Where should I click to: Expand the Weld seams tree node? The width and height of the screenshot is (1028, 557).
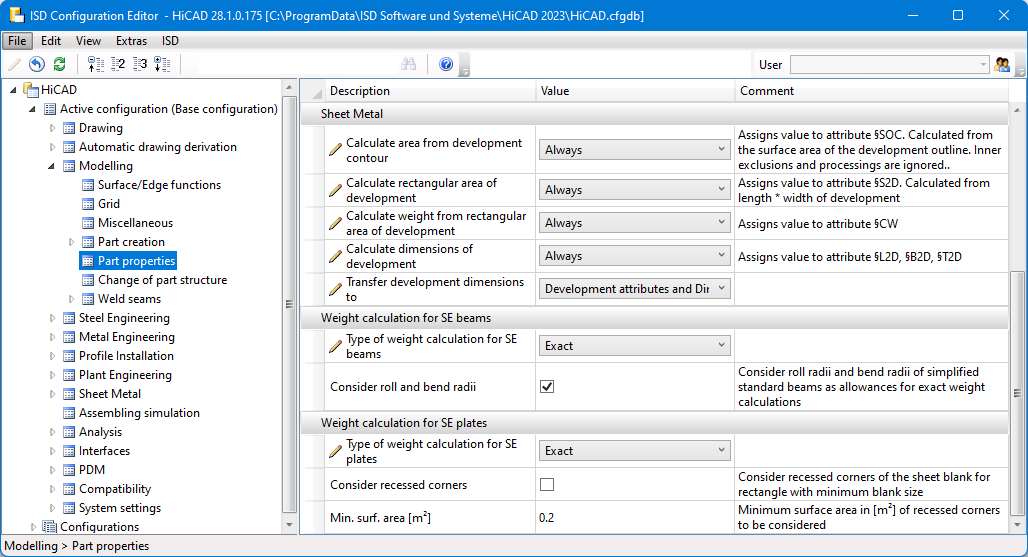click(71, 299)
